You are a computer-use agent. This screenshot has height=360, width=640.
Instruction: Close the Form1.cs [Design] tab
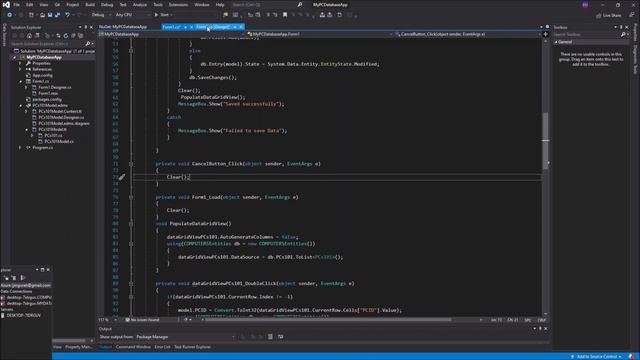click(x=241, y=27)
